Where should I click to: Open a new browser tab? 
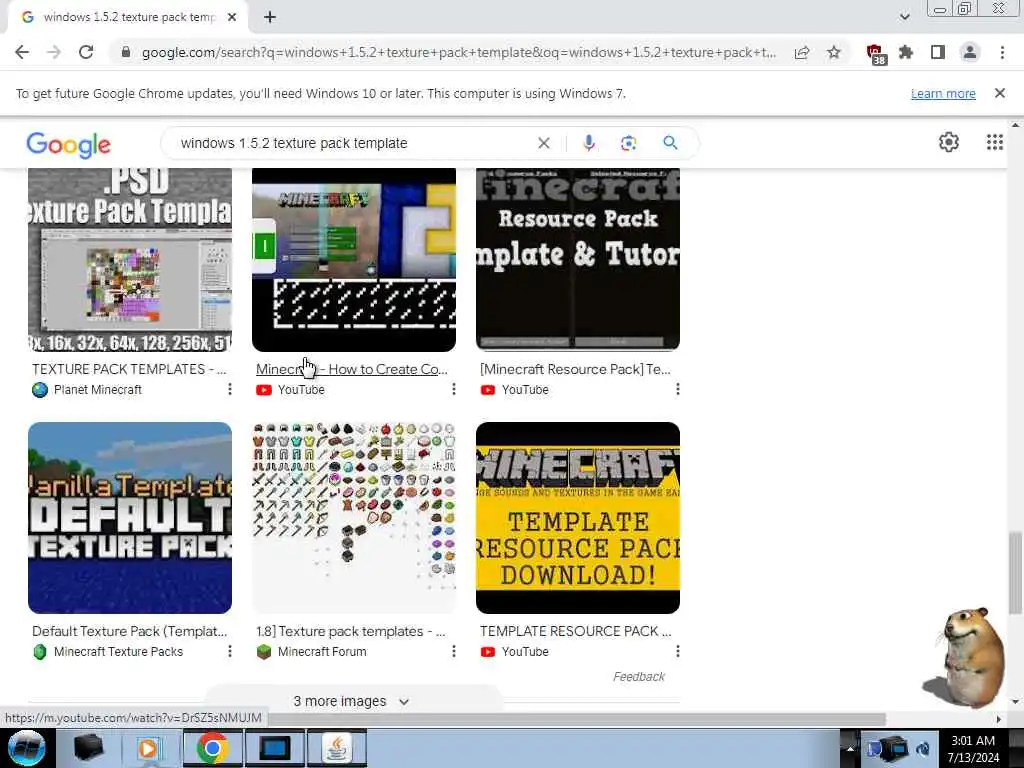(270, 17)
